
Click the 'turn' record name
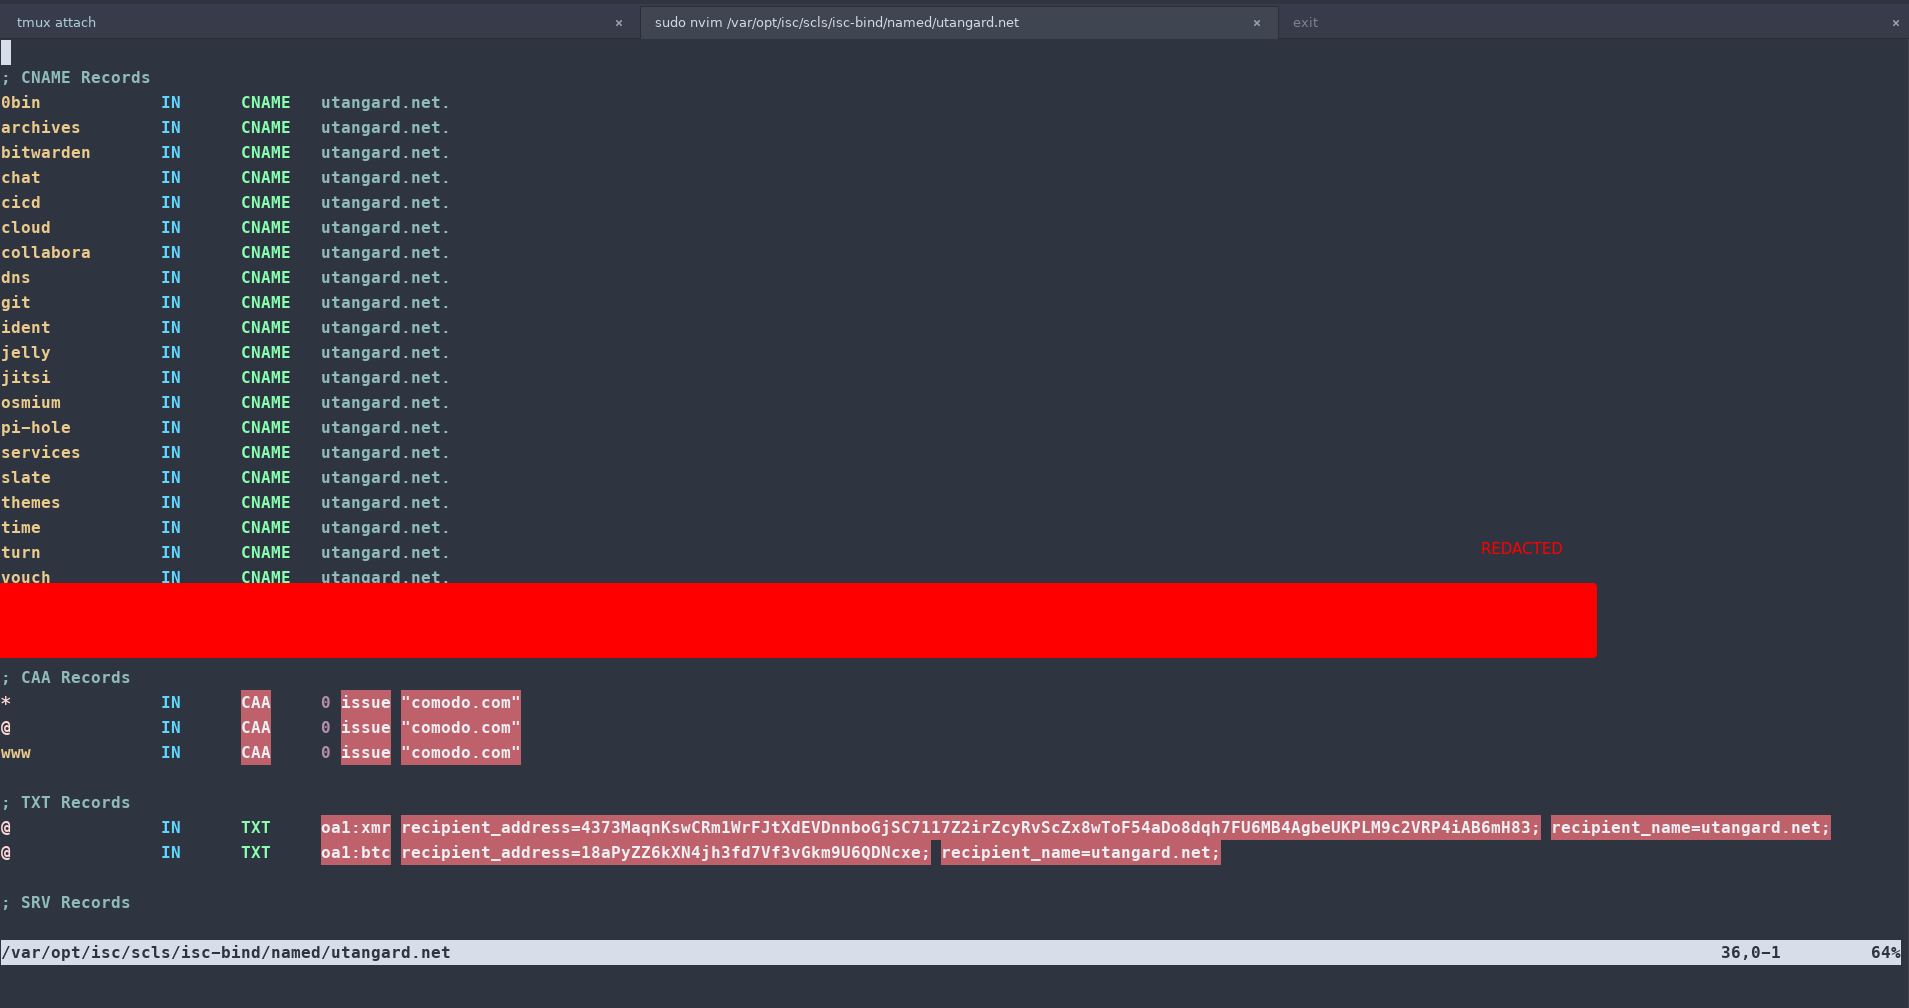pos(21,553)
